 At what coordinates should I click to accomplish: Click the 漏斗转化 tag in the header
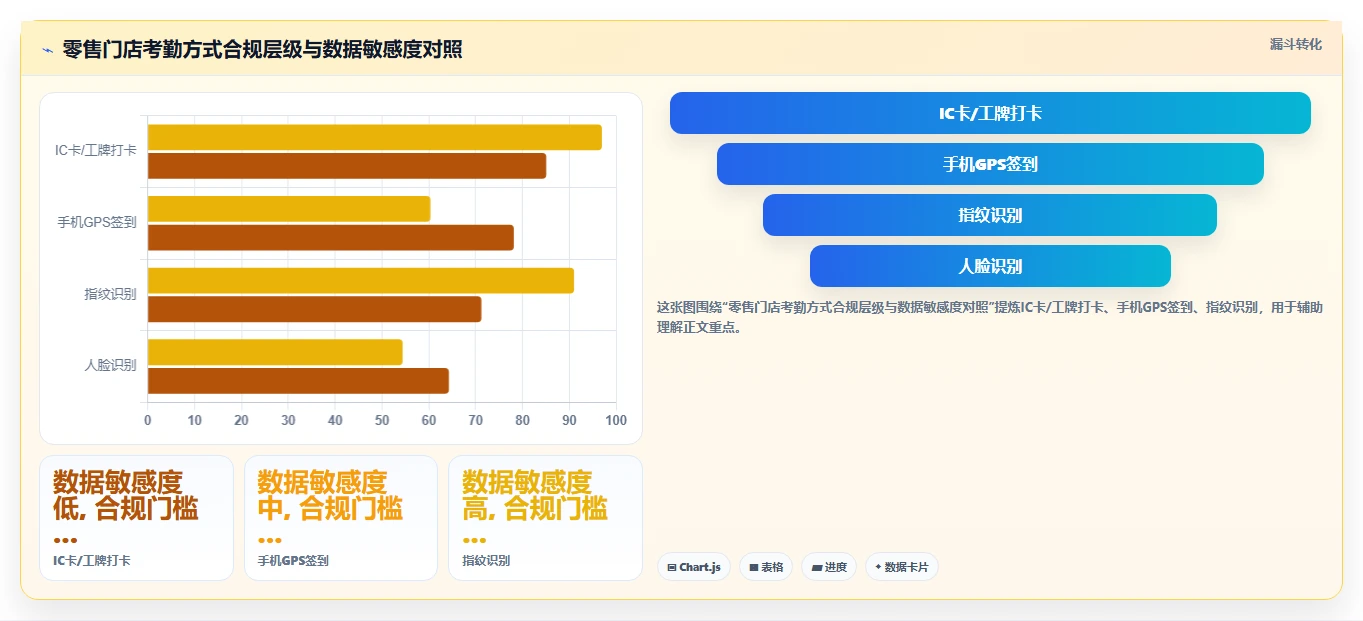point(1296,44)
